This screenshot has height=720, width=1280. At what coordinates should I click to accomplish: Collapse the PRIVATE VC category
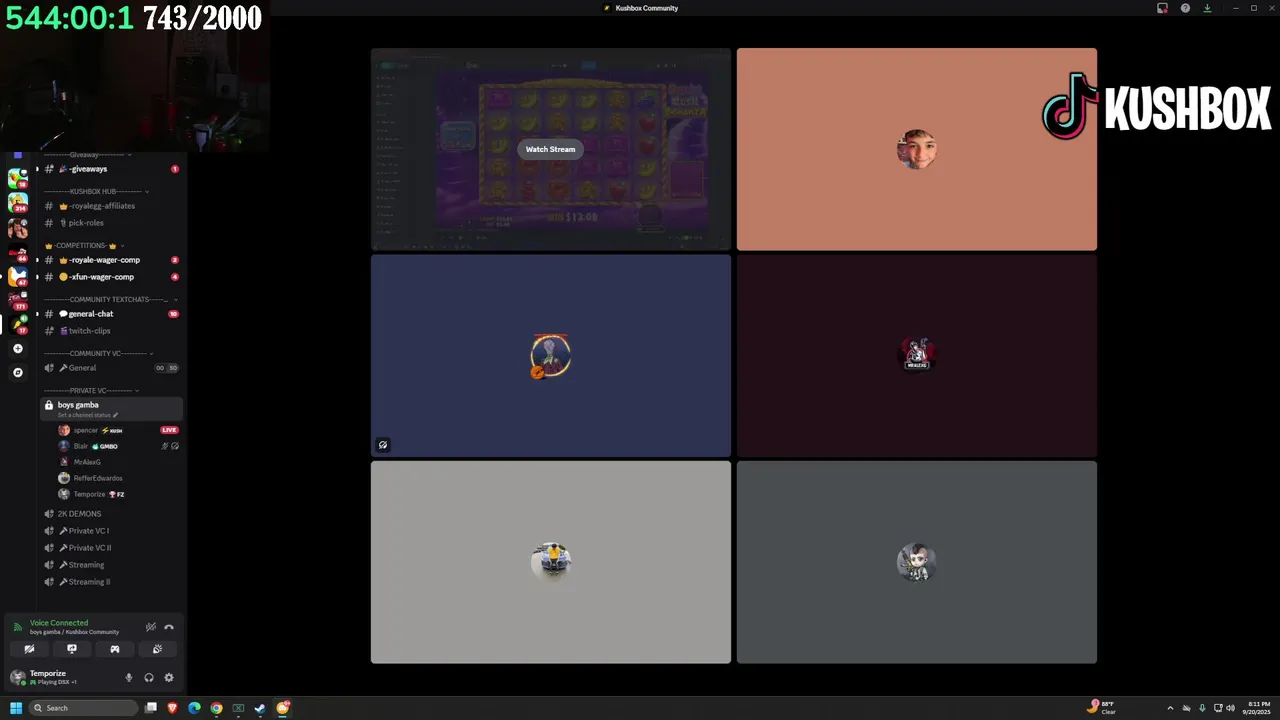pyautogui.click(x=90, y=390)
